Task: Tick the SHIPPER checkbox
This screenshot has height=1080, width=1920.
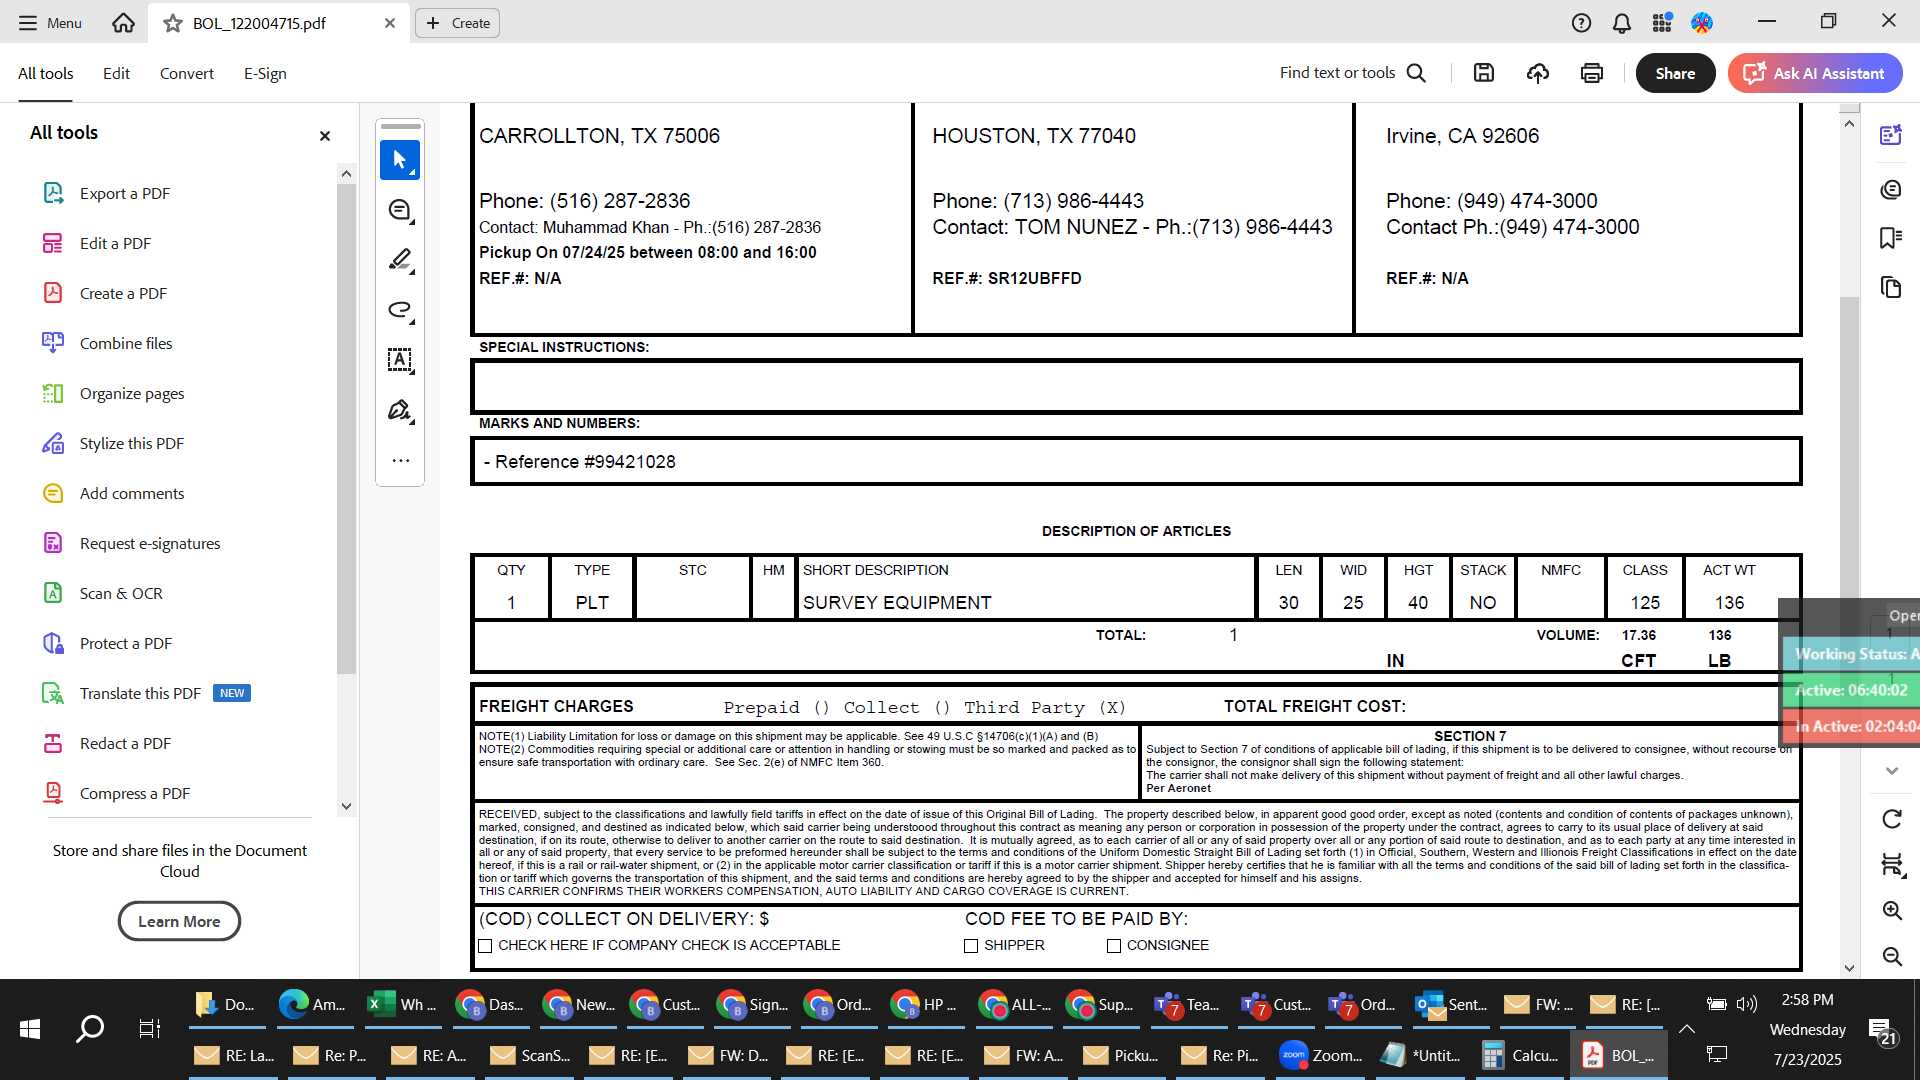Action: pos(971,946)
